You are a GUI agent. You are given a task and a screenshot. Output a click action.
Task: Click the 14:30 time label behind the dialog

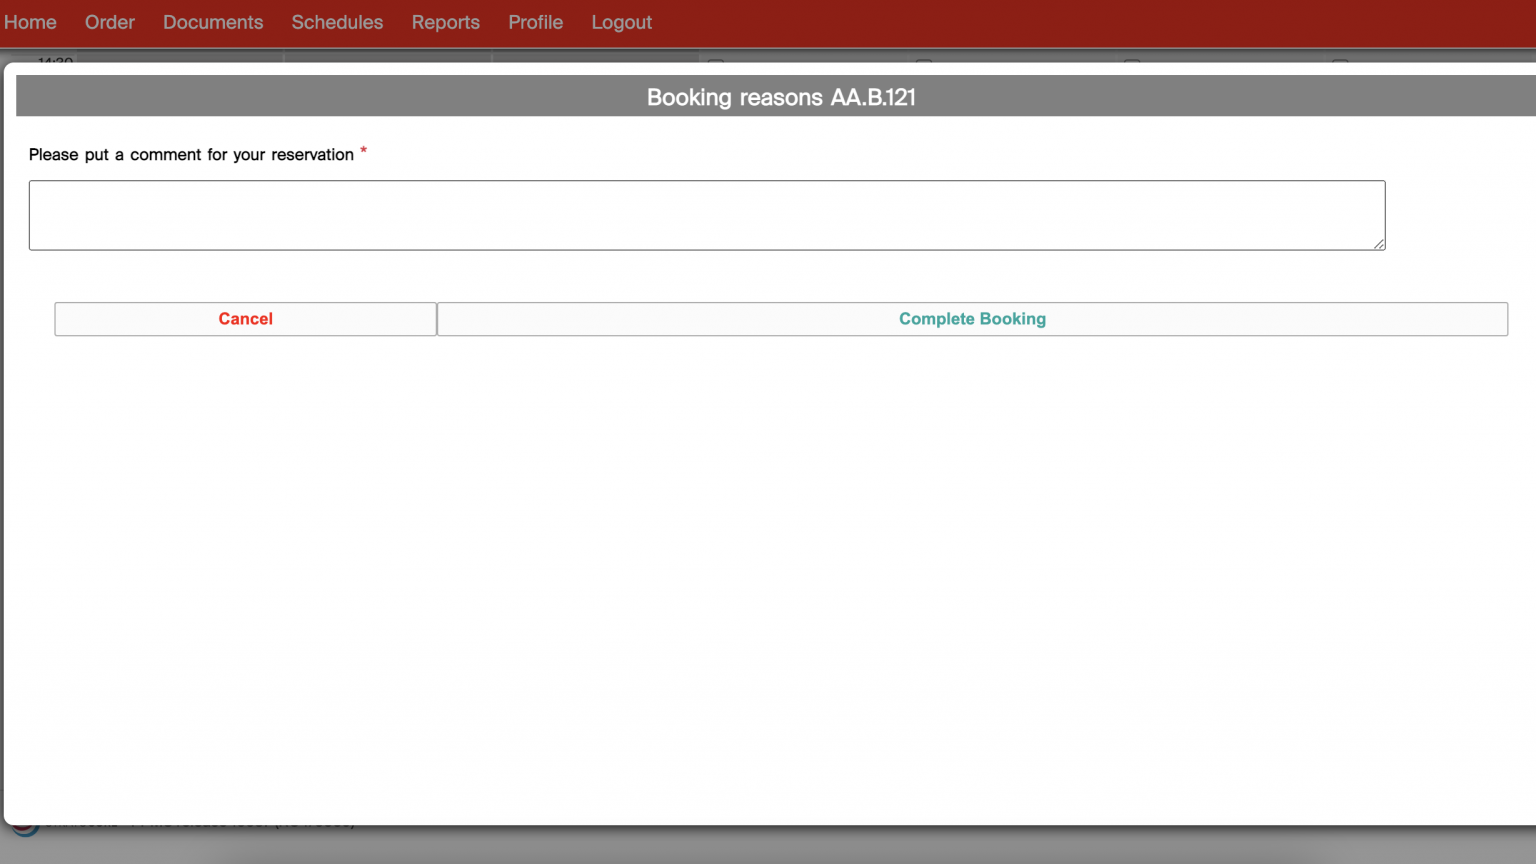55,59
